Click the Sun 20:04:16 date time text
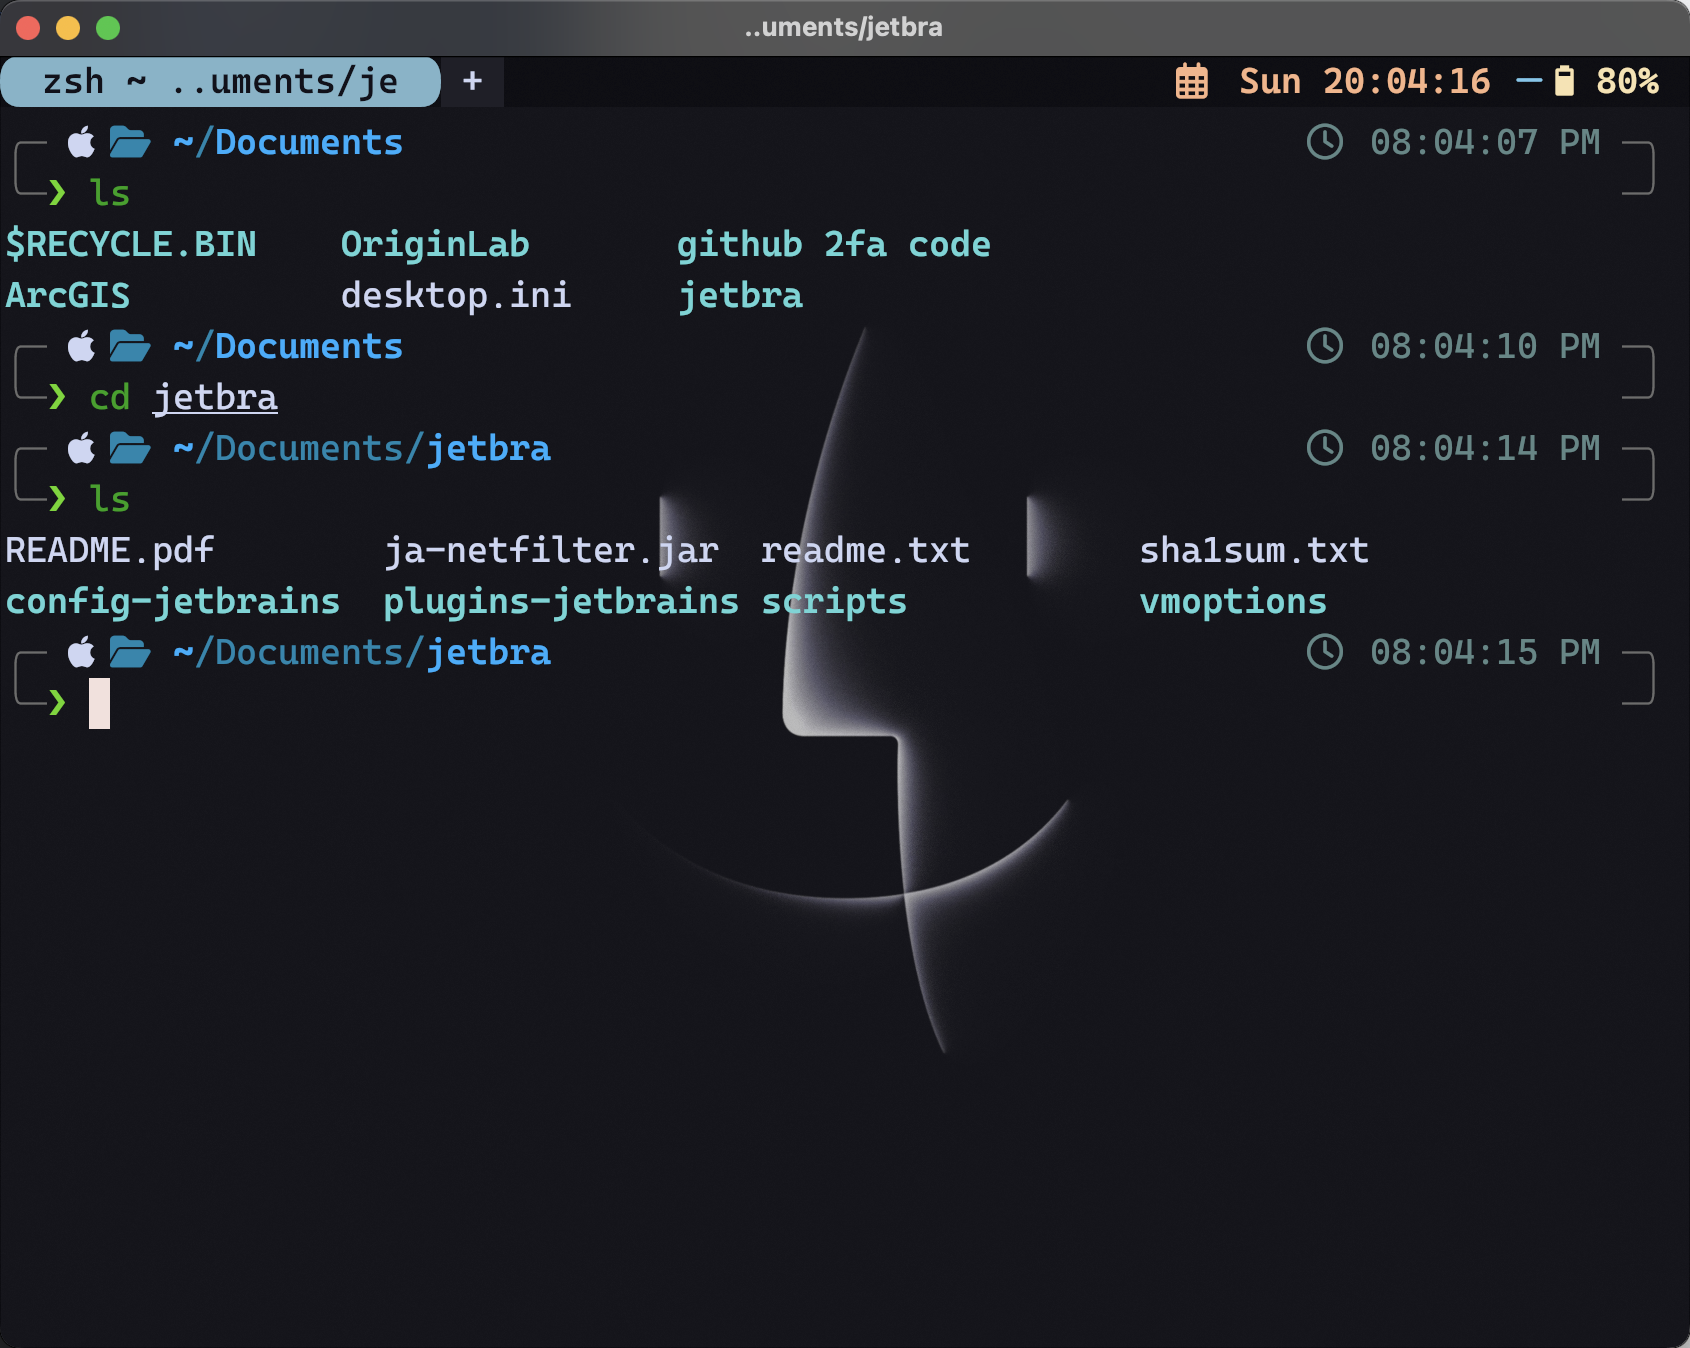 pos(1364,81)
